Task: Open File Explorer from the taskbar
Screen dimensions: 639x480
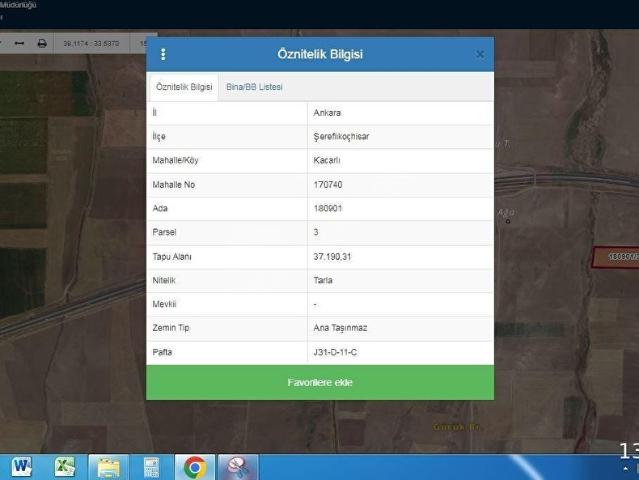Action: pyautogui.click(x=108, y=466)
